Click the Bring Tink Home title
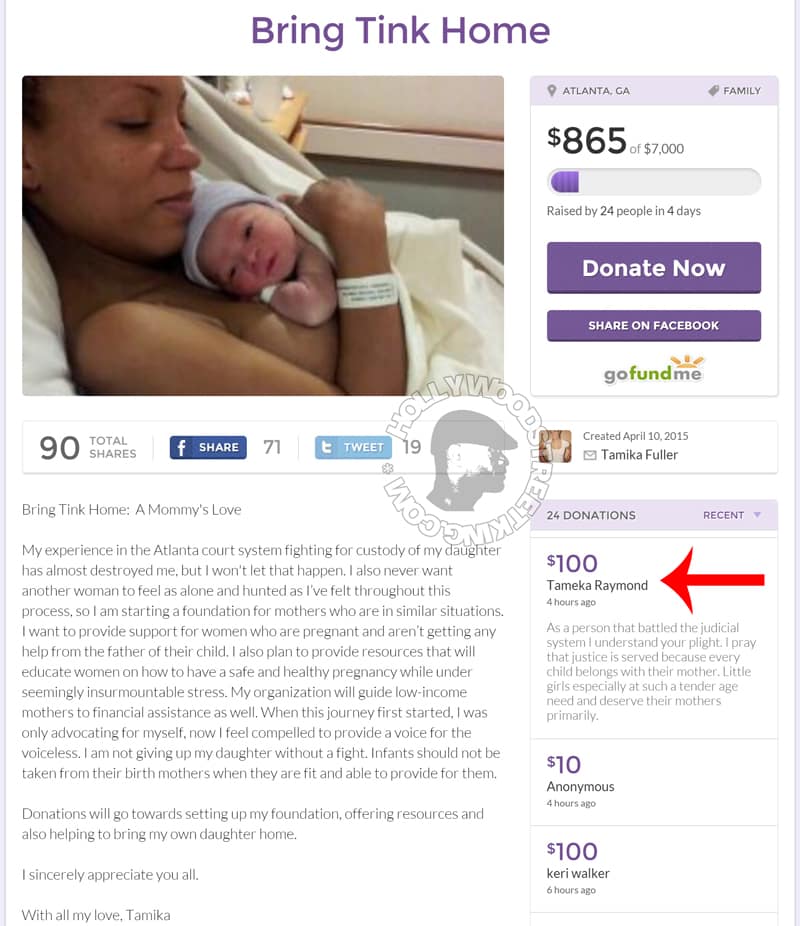Viewport: 800px width, 926px height. pos(400,30)
